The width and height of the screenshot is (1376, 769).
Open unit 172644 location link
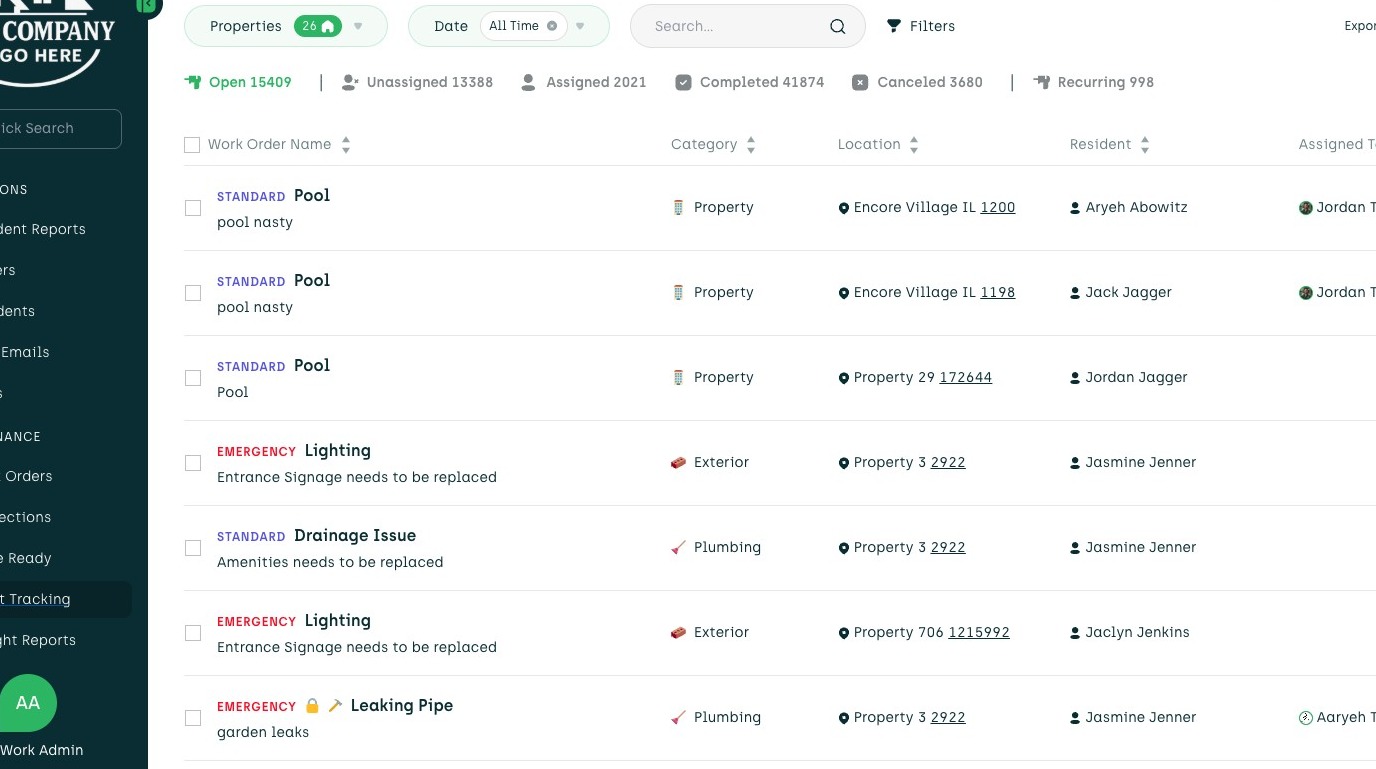(965, 377)
